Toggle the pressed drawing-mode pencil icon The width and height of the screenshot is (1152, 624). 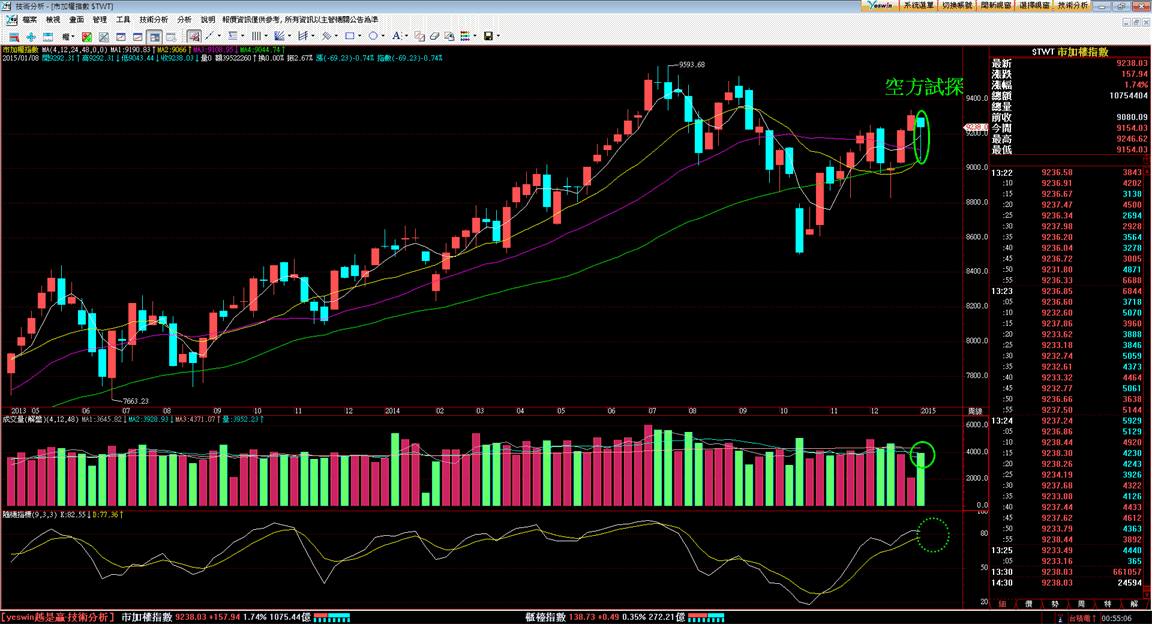194,36
